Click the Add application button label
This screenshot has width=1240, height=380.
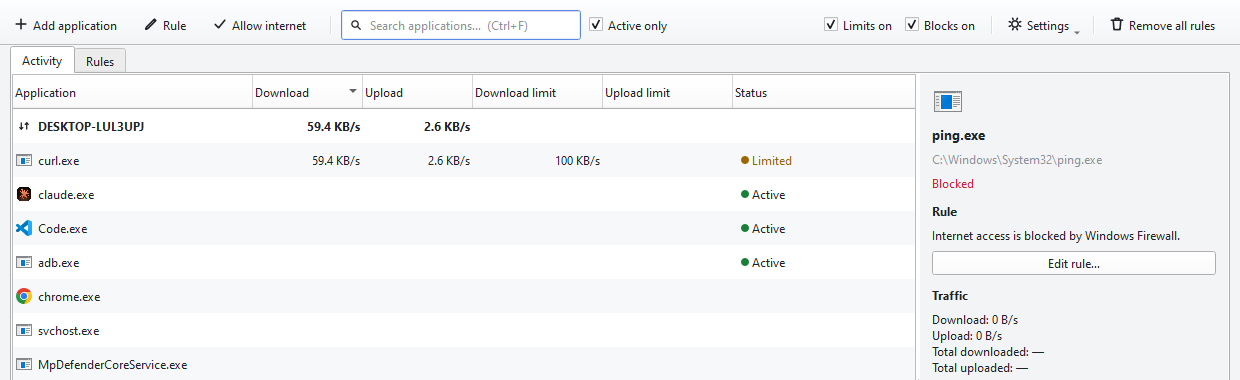(x=75, y=26)
